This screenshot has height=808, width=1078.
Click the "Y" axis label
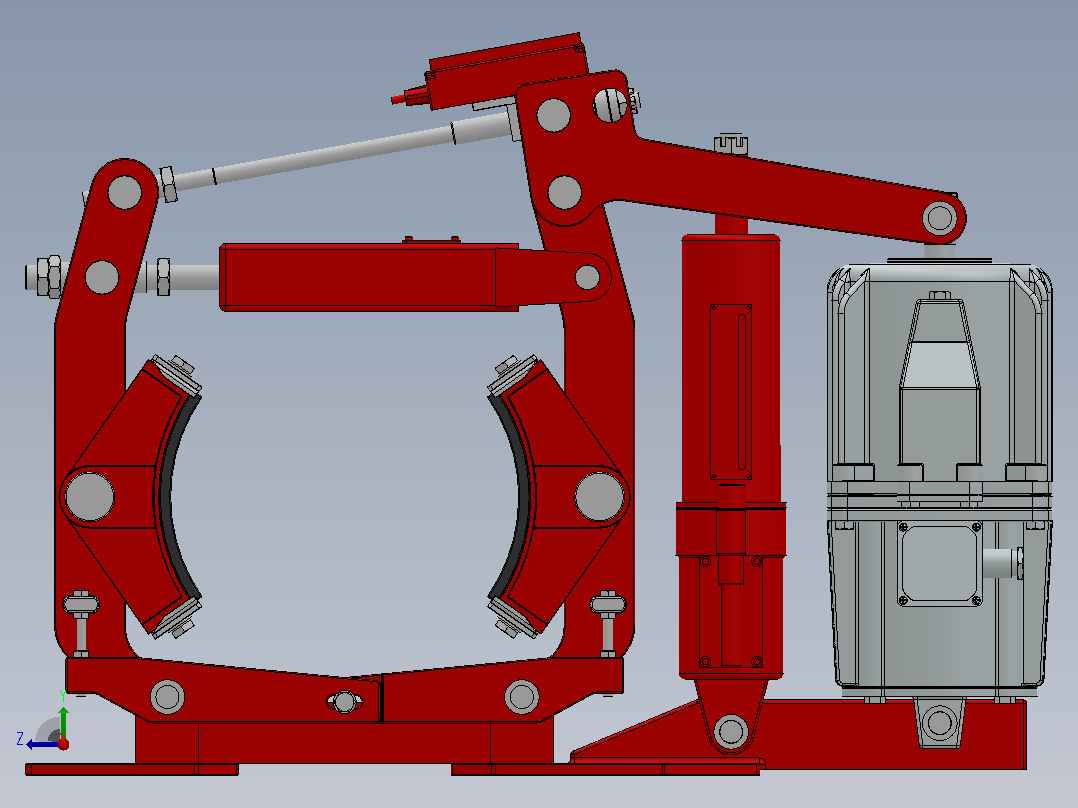[63, 697]
